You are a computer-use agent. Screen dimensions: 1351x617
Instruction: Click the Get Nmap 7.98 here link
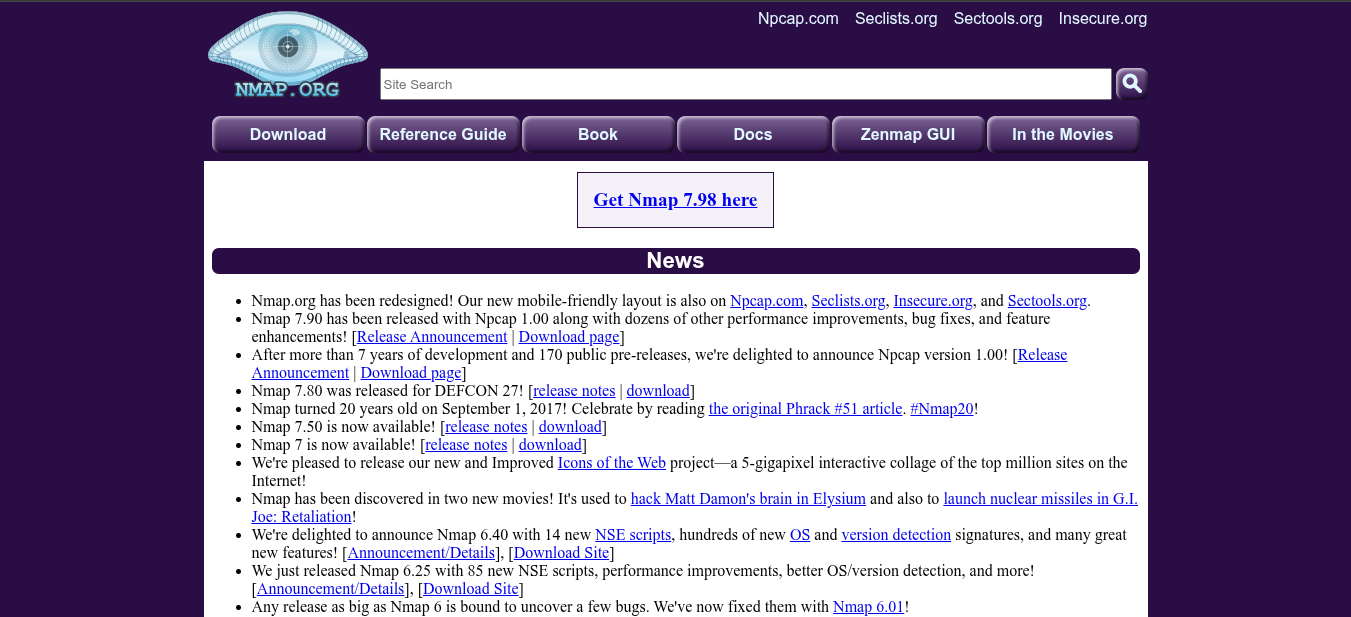pyautogui.click(x=675, y=200)
